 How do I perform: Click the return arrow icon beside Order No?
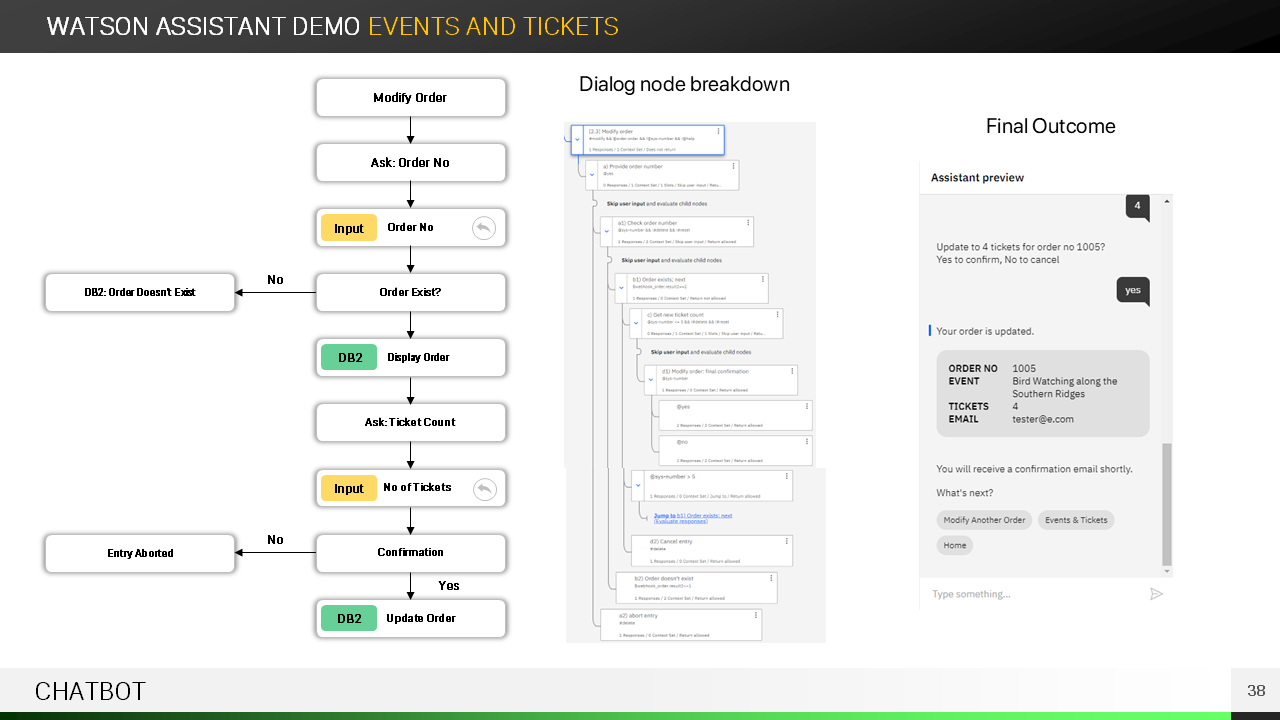tap(484, 228)
